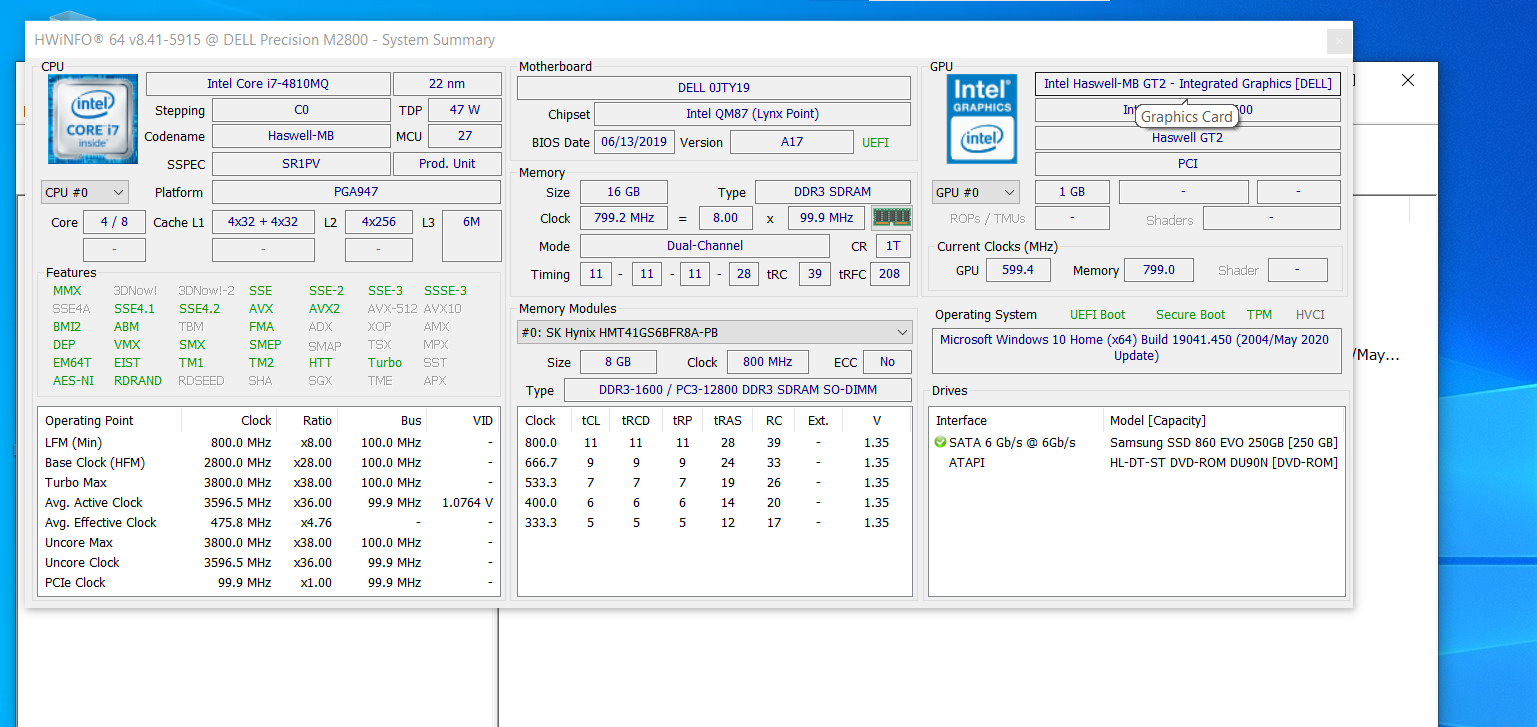Click the GPU memory size field 1 GB

point(1072,192)
